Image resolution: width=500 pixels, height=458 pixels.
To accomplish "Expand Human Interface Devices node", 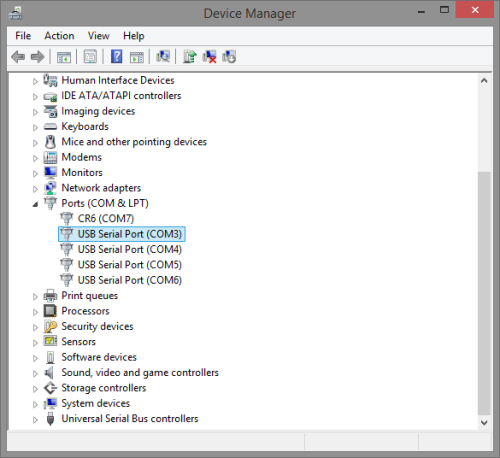I will pyautogui.click(x=35, y=81).
